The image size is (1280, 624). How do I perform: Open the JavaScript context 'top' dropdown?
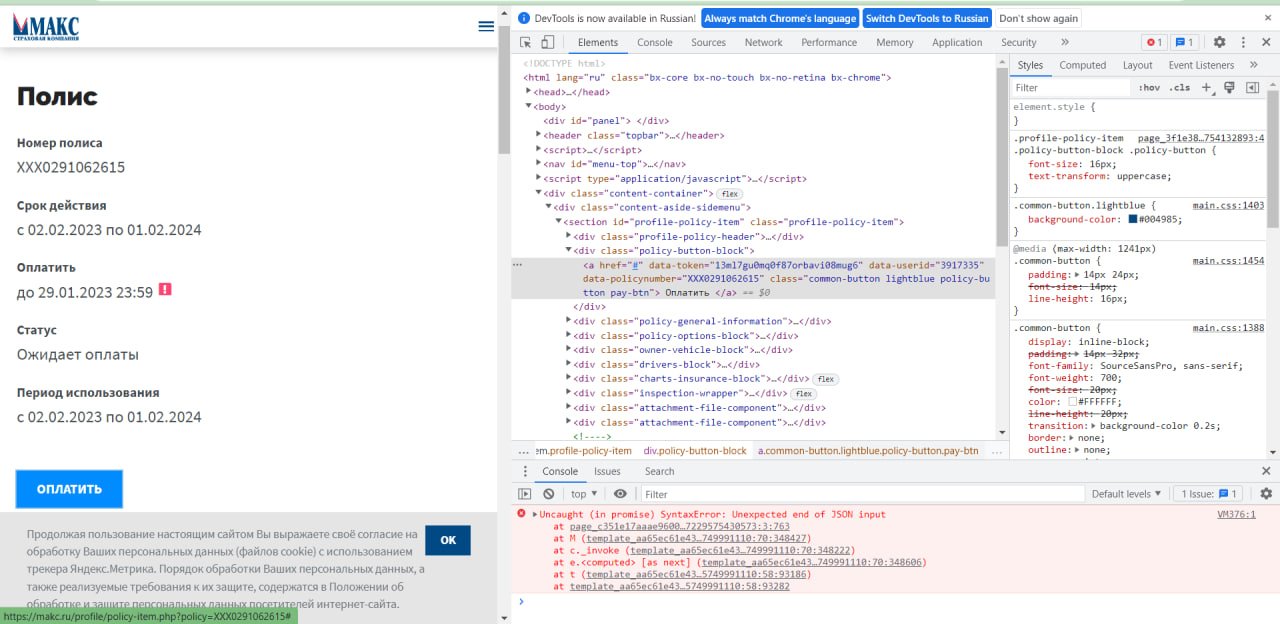(x=584, y=494)
